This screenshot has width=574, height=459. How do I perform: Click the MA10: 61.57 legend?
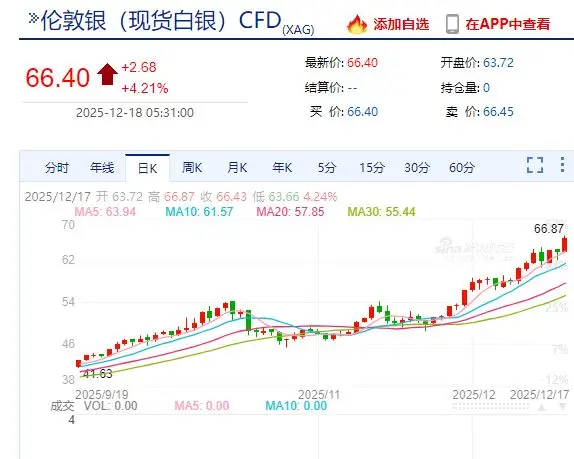click(199, 212)
